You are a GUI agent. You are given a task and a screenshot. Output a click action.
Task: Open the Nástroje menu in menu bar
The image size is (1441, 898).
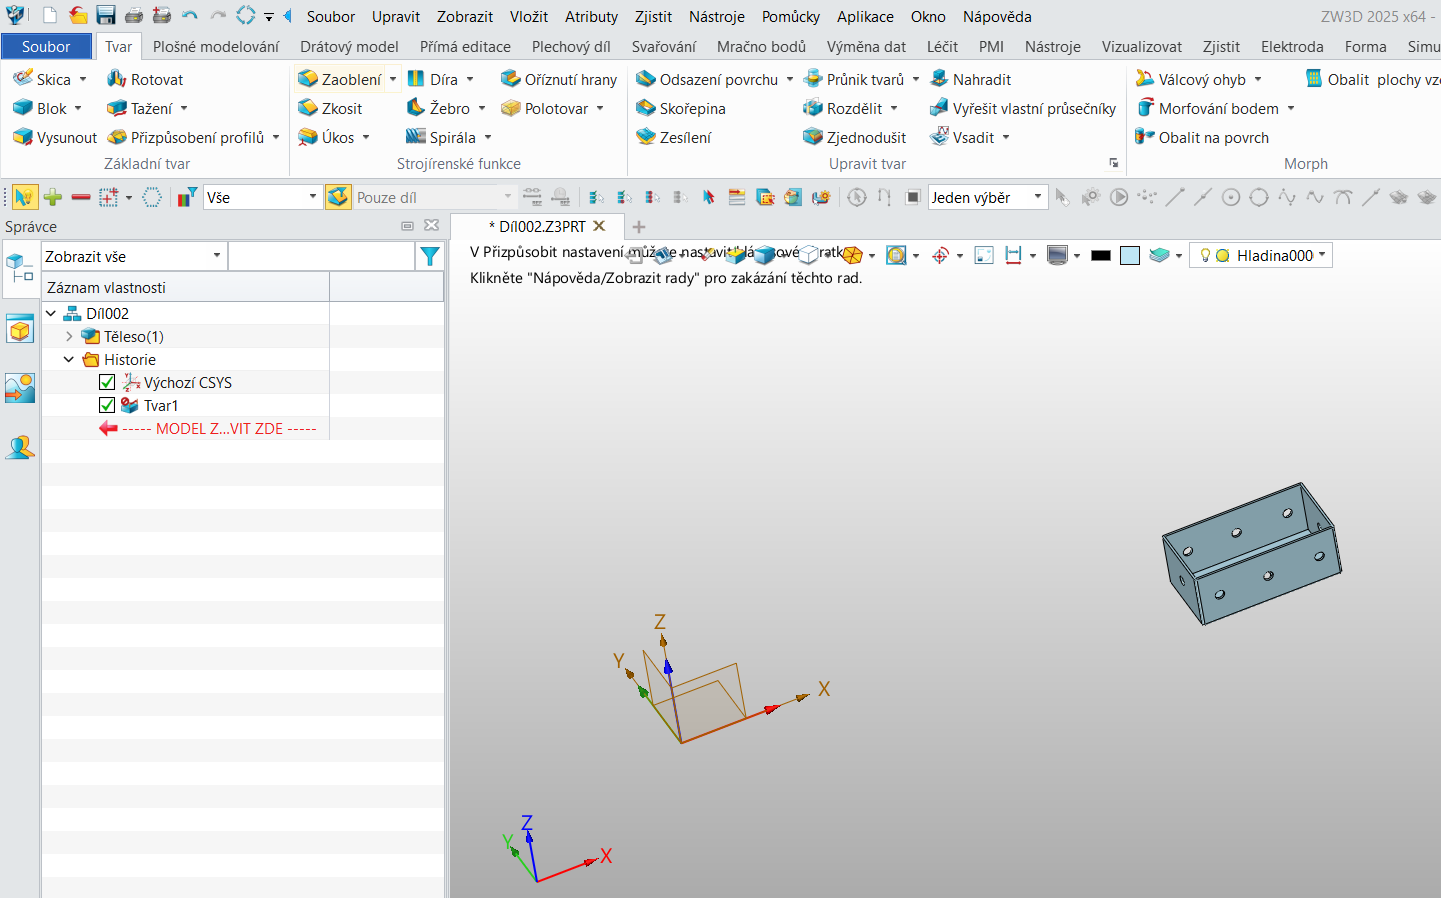coord(717,16)
